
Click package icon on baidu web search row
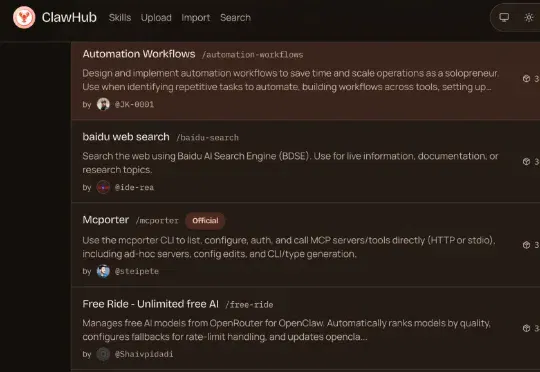point(526,162)
